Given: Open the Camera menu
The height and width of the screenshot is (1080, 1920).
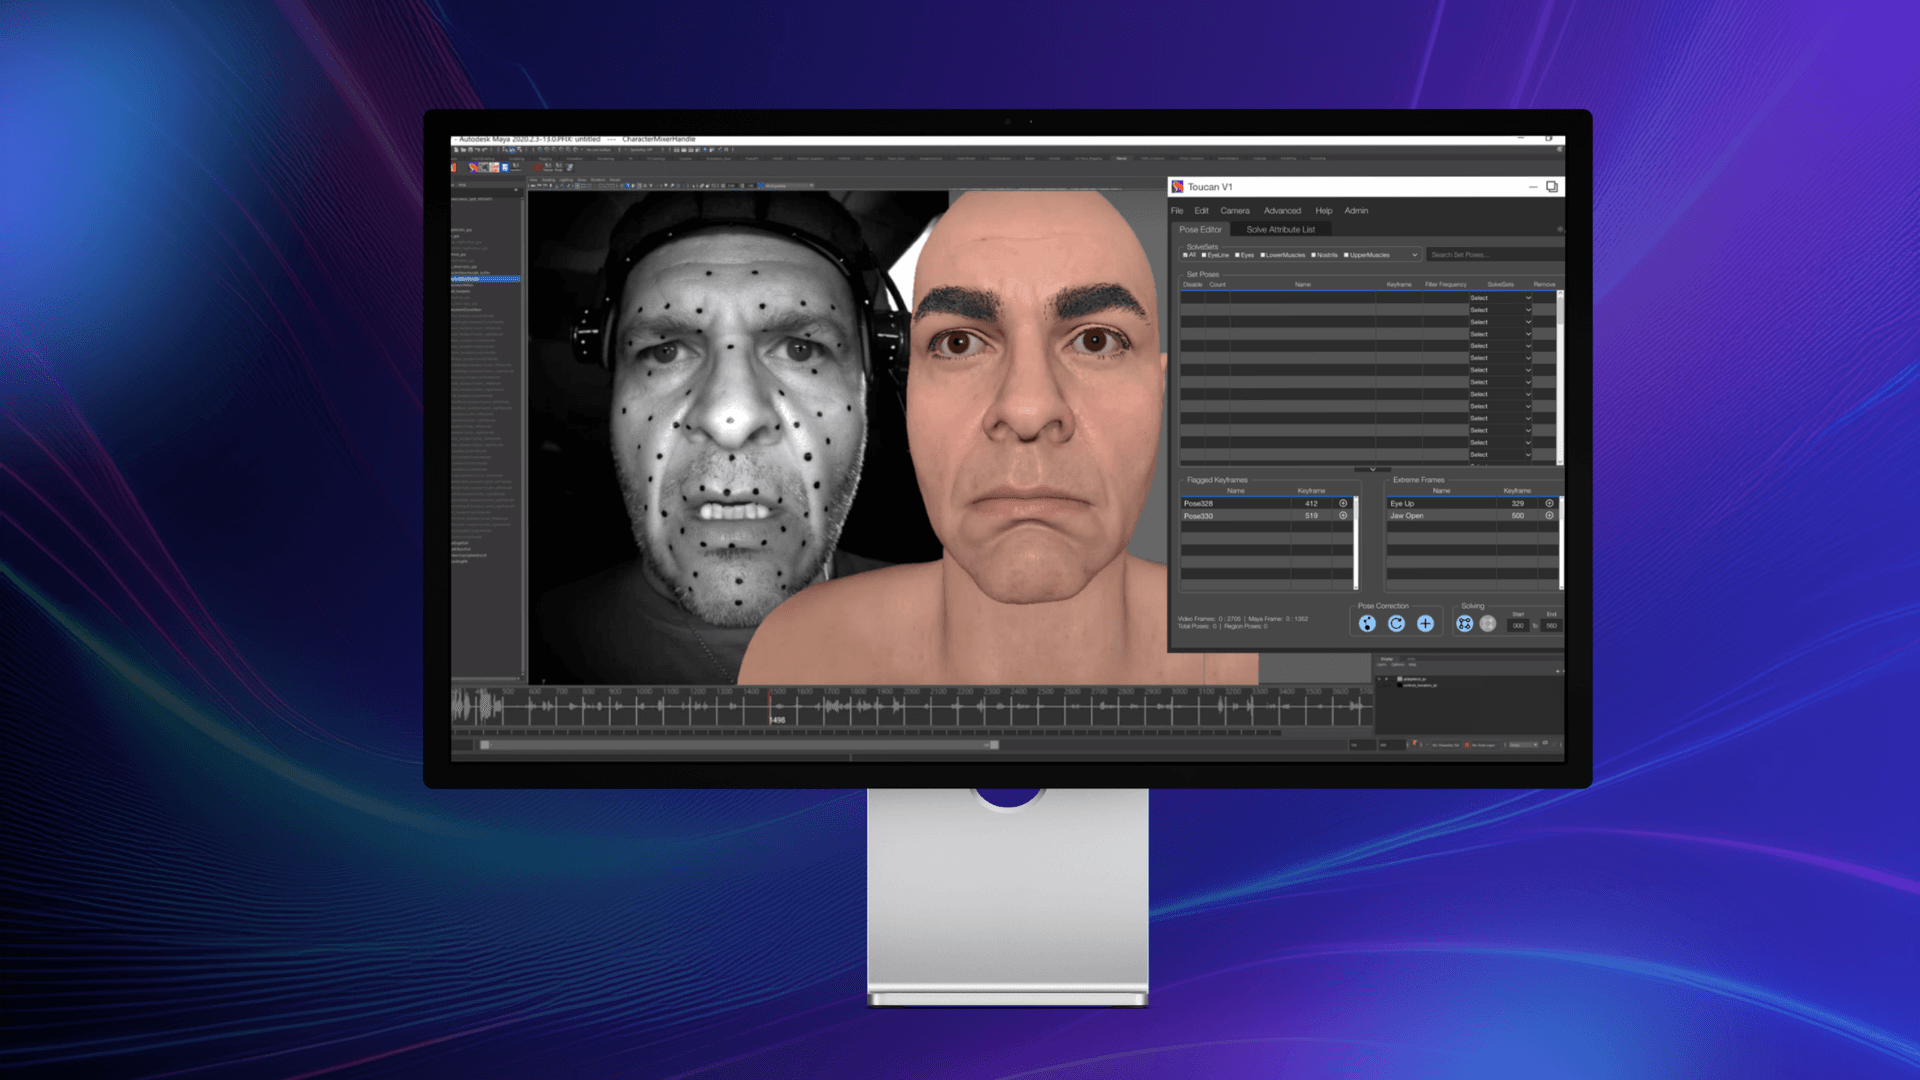Looking at the screenshot, I should (1234, 211).
